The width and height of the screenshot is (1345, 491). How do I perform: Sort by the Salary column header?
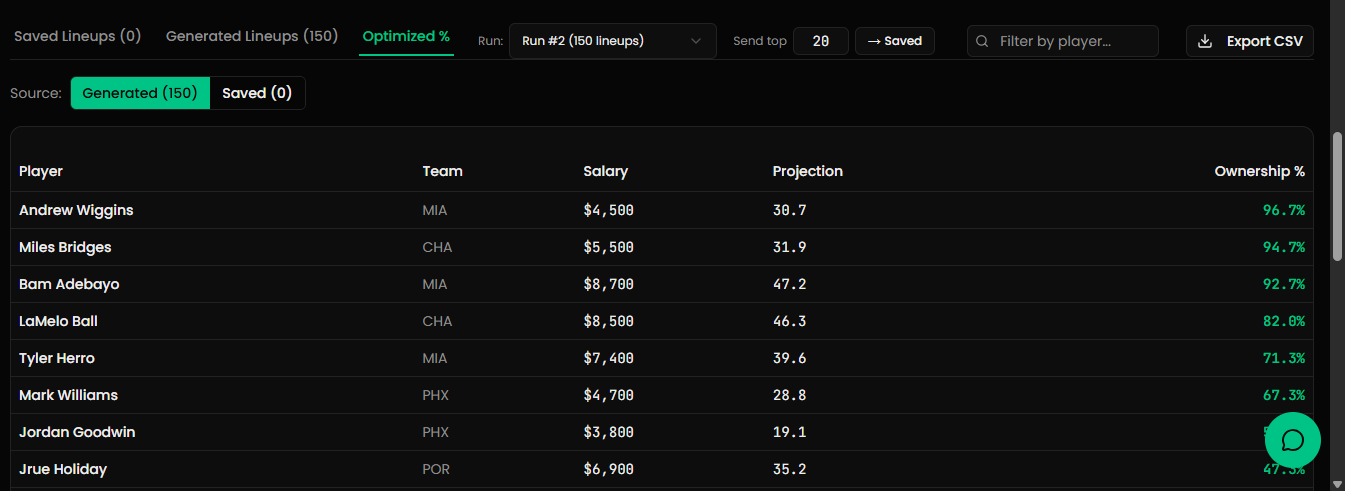605,171
